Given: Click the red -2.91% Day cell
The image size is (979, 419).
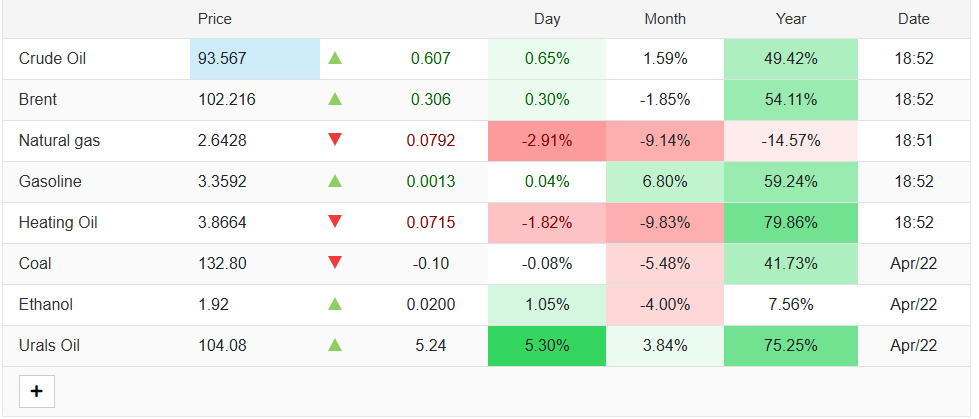Looking at the screenshot, I should [x=547, y=141].
